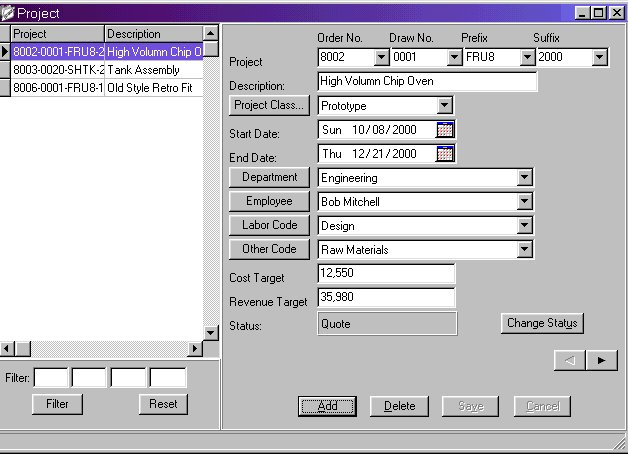The height and width of the screenshot is (454, 628).
Task: Click the Filter button
Action: 57,404
